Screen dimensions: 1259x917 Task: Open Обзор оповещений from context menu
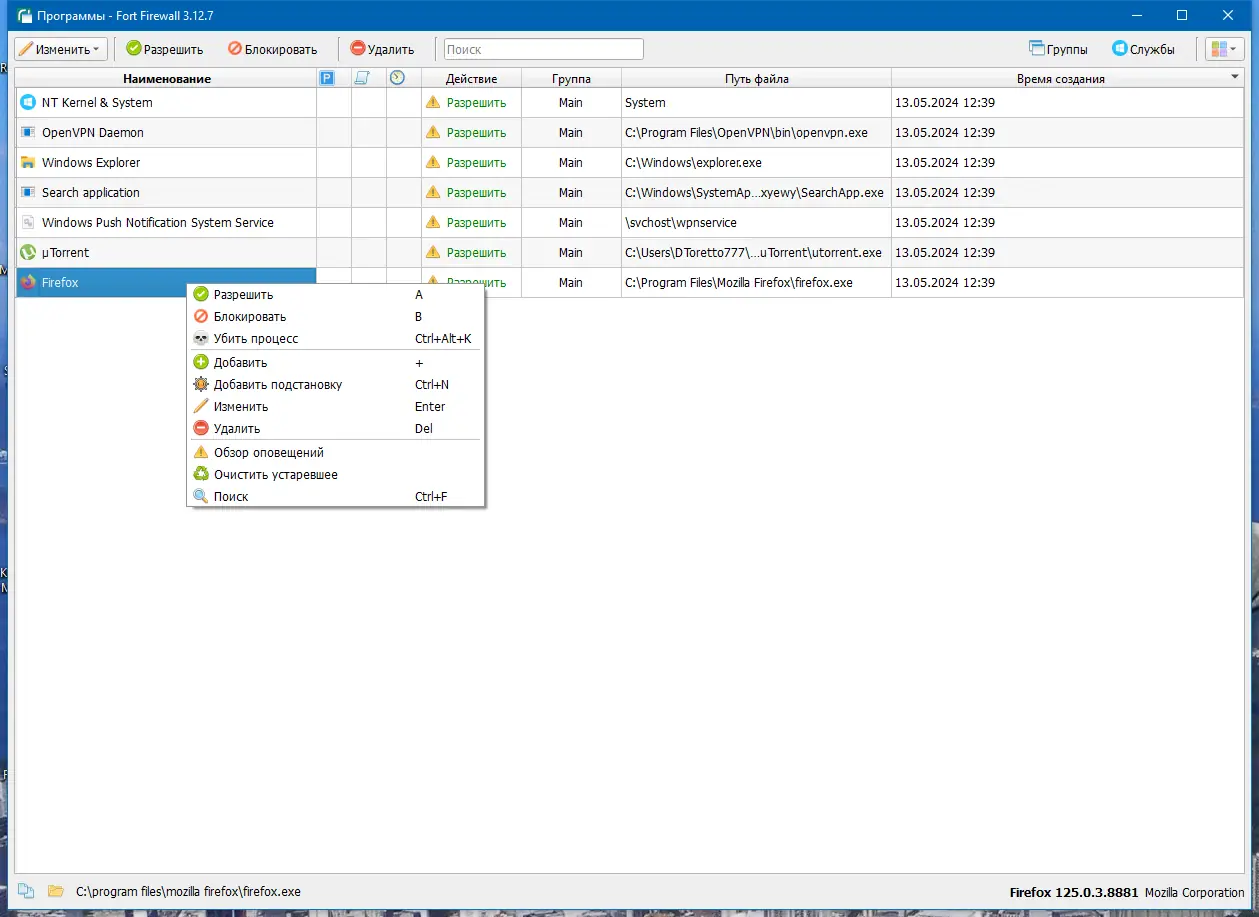(335, 452)
